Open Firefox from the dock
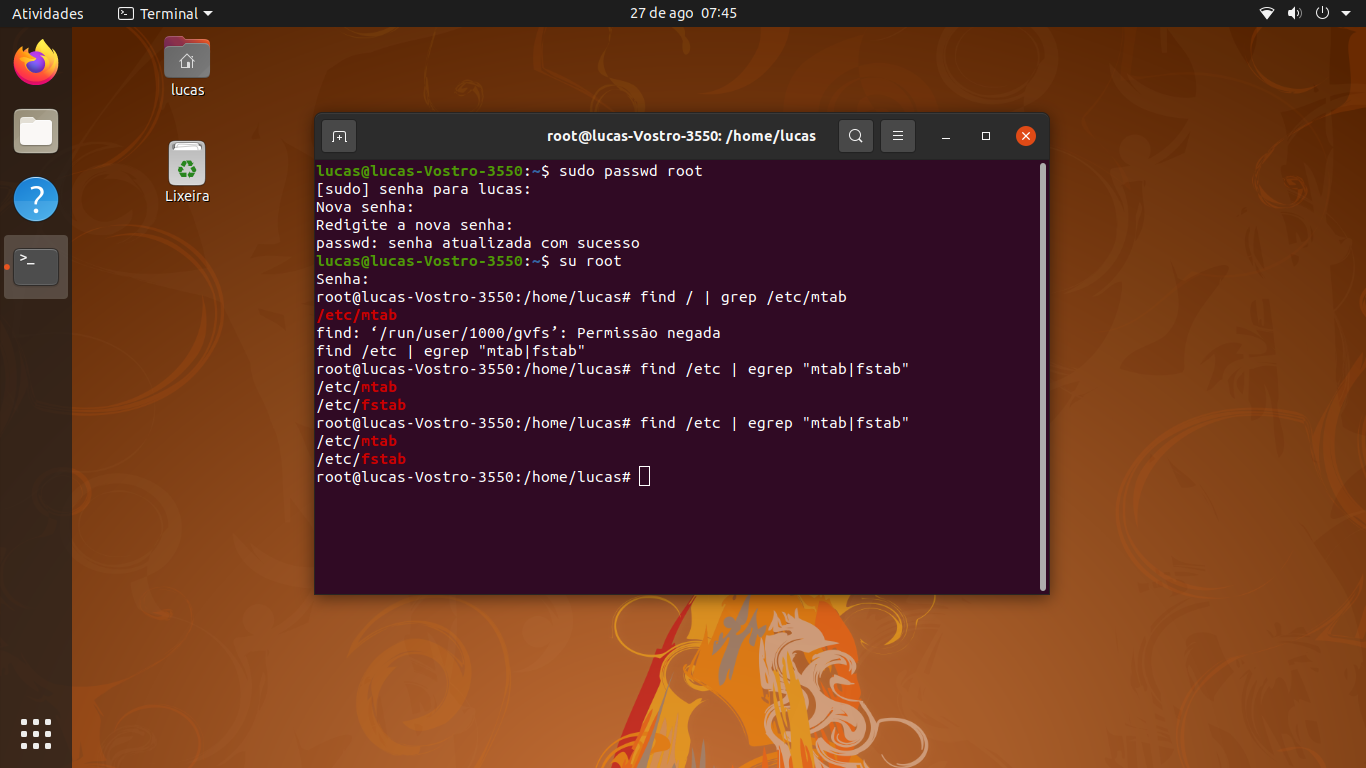 [x=36, y=63]
